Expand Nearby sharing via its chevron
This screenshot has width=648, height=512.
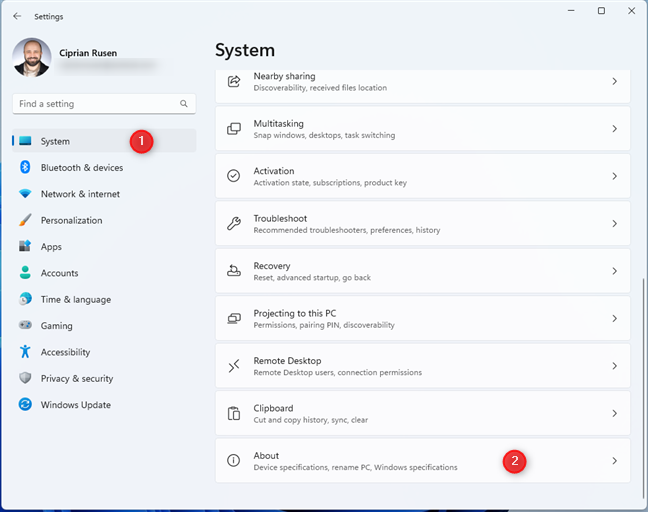[x=615, y=81]
